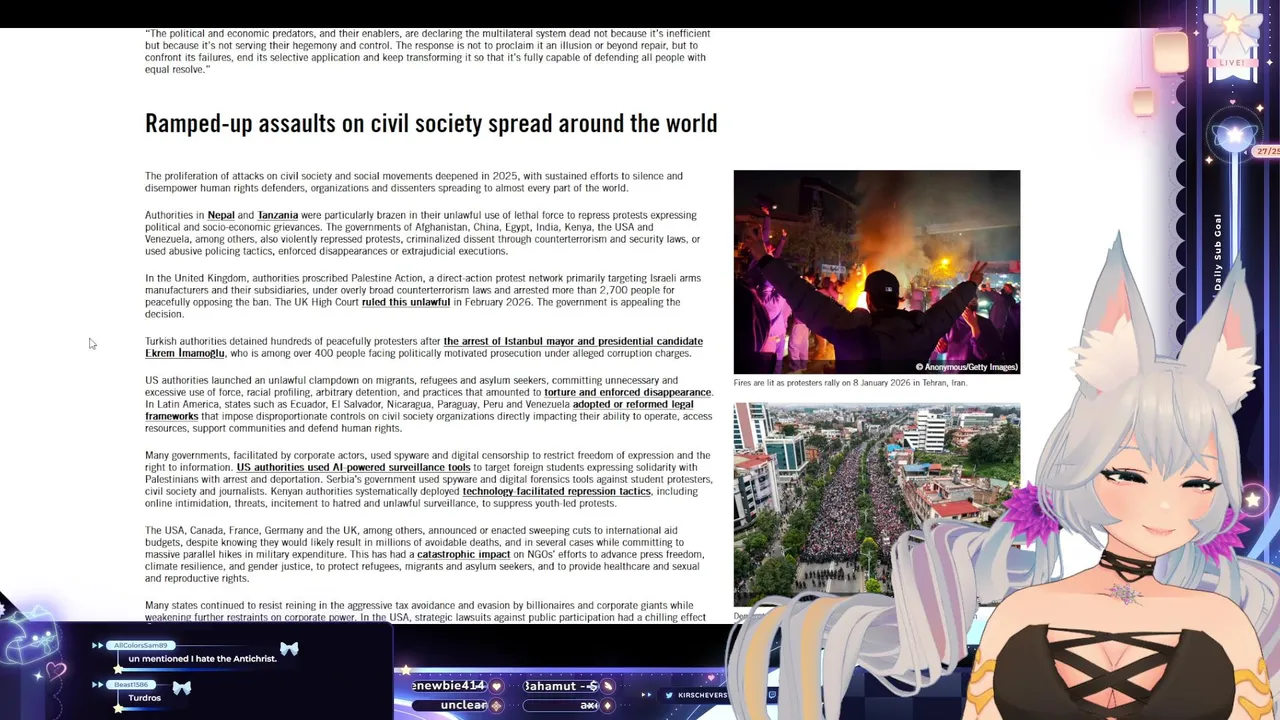Click the 'Turdros' chat message

pos(144,698)
